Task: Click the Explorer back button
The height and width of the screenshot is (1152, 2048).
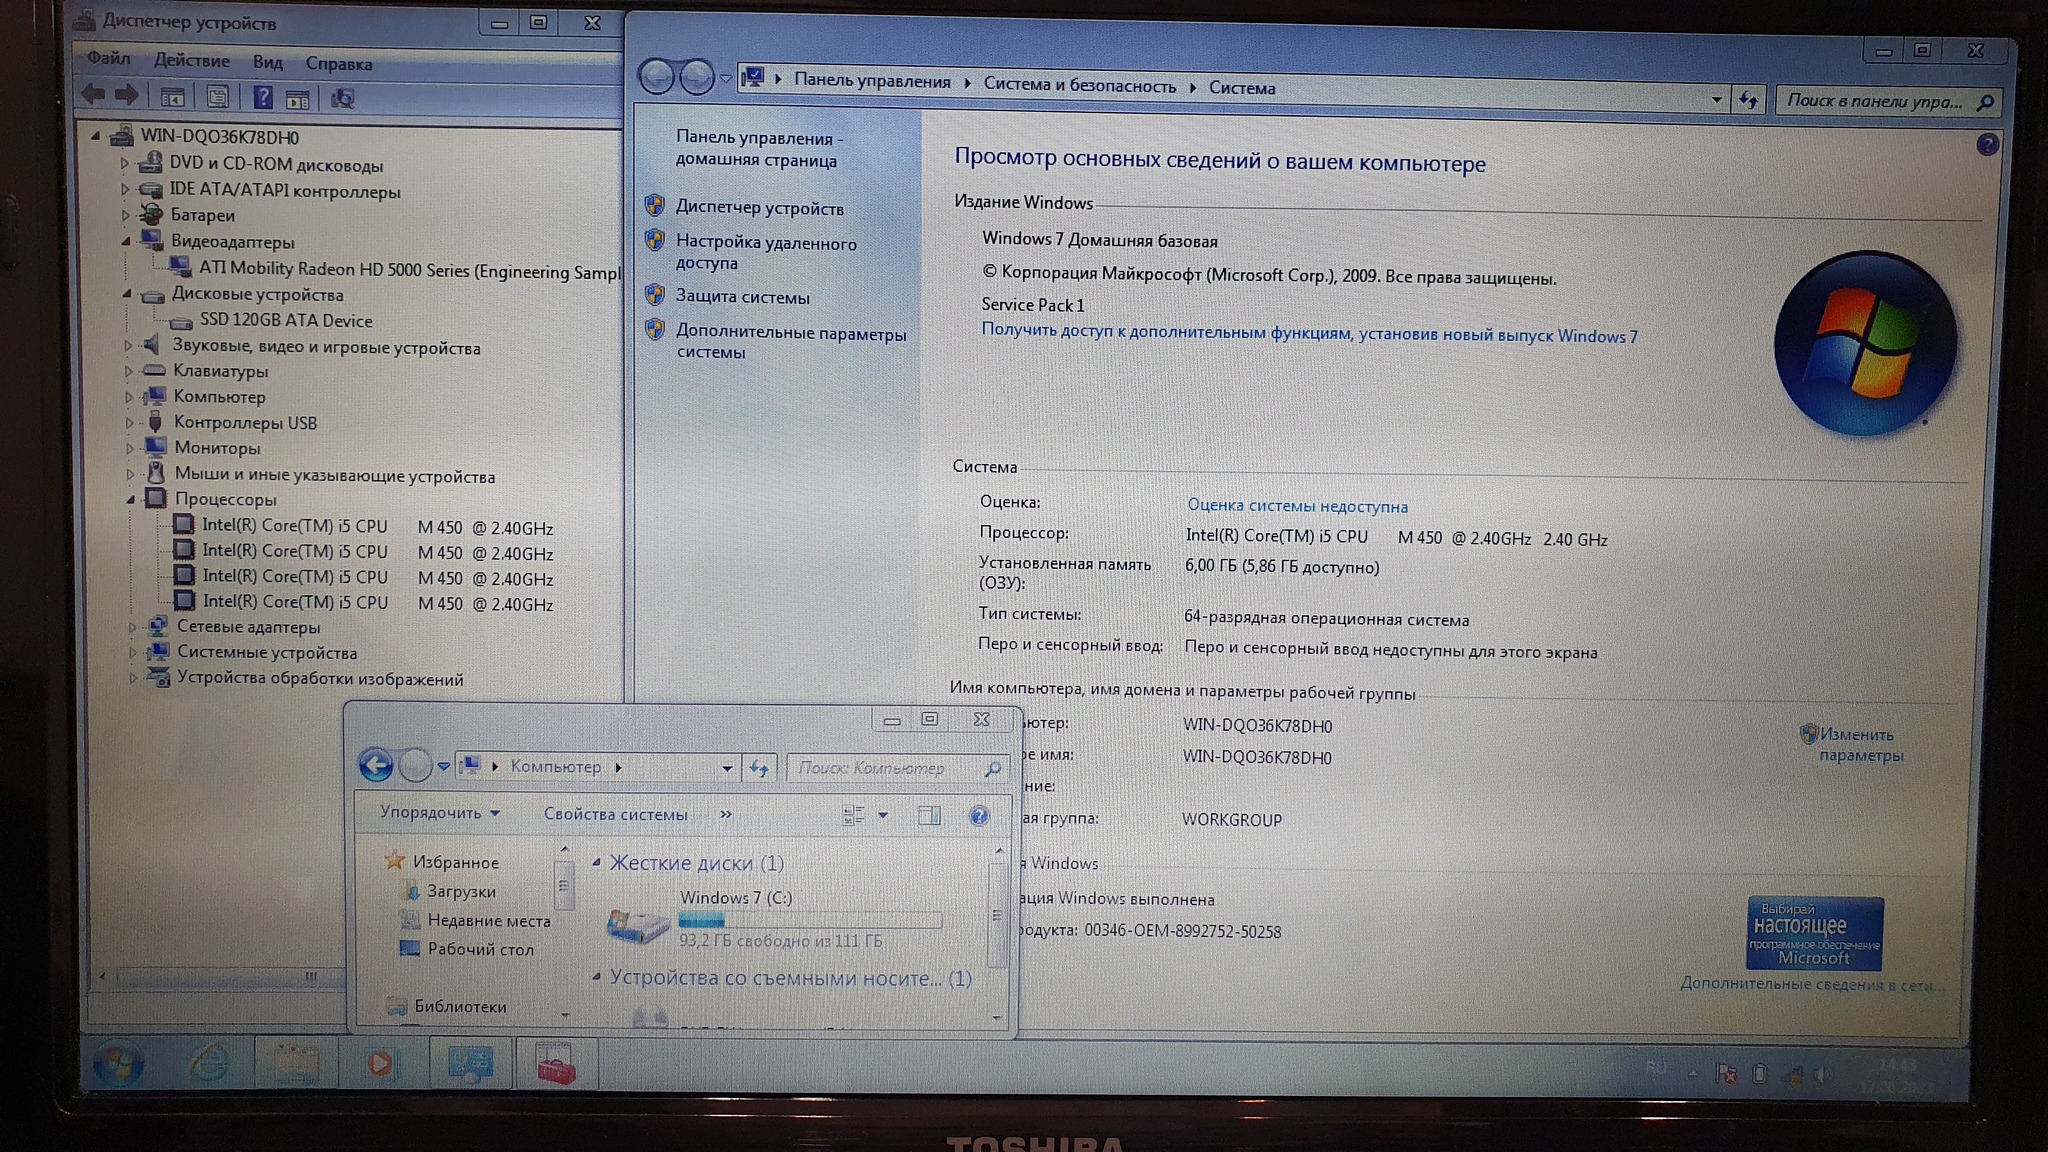Action: [x=376, y=766]
